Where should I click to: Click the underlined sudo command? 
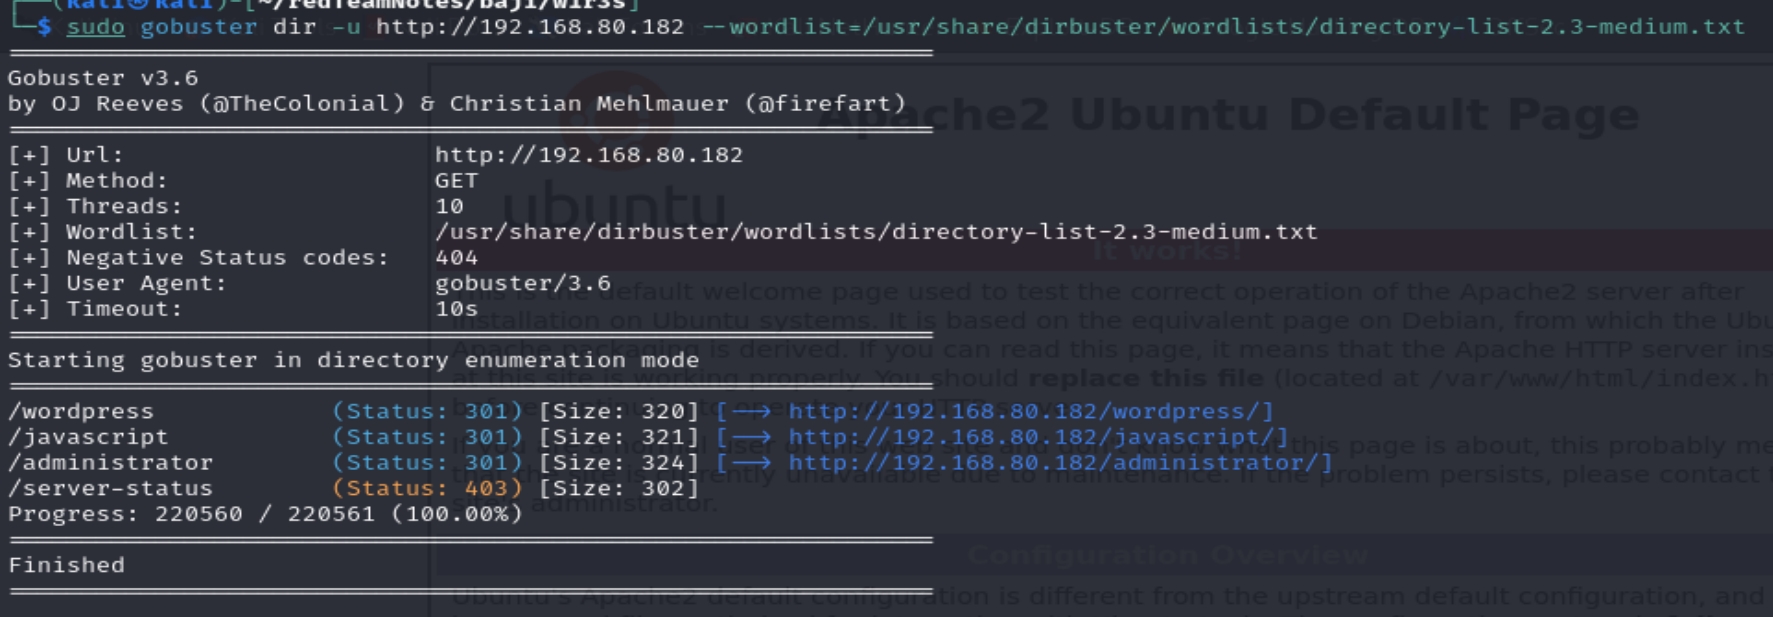click(x=95, y=27)
